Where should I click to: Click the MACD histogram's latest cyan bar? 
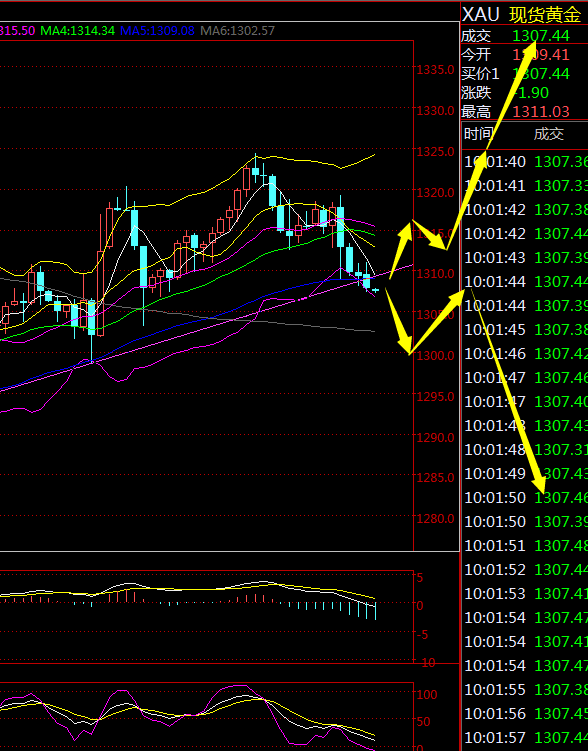[375, 612]
